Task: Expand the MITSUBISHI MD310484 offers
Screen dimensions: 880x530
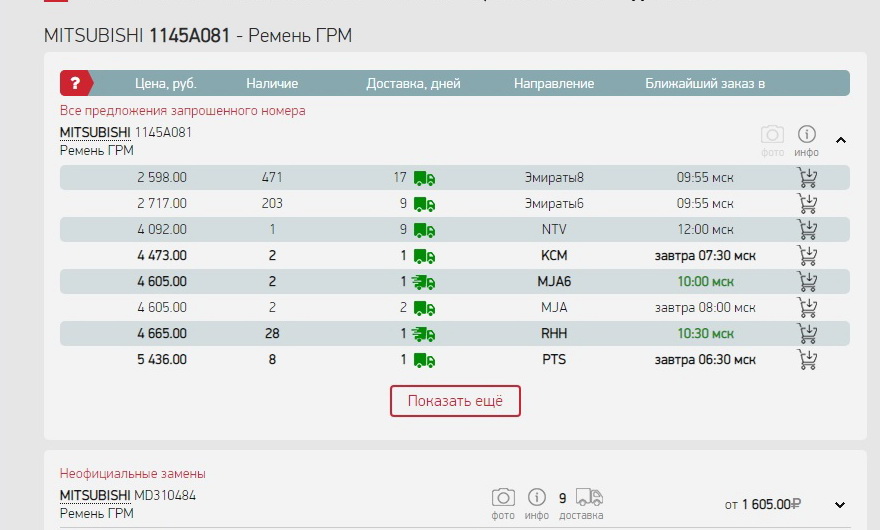Action: tap(840, 505)
